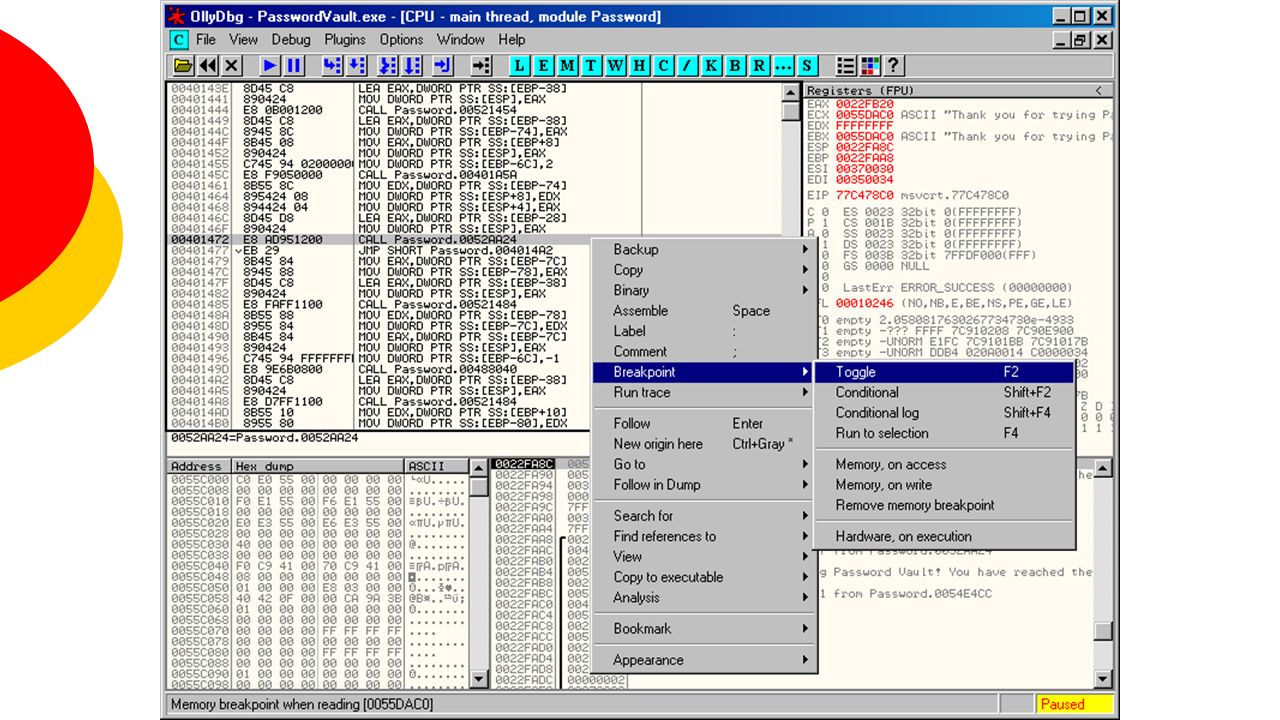1280x720 pixels.
Task: Open the Plugins menu
Action: 345,40
